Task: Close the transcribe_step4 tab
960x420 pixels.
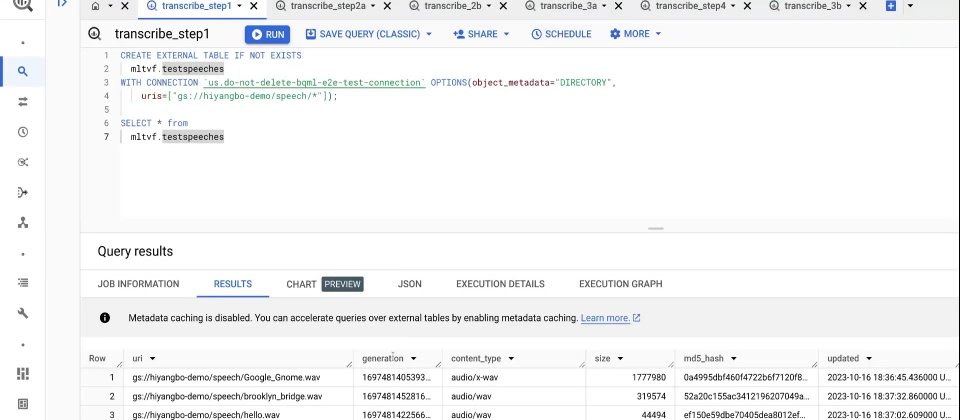Action: [x=747, y=6]
